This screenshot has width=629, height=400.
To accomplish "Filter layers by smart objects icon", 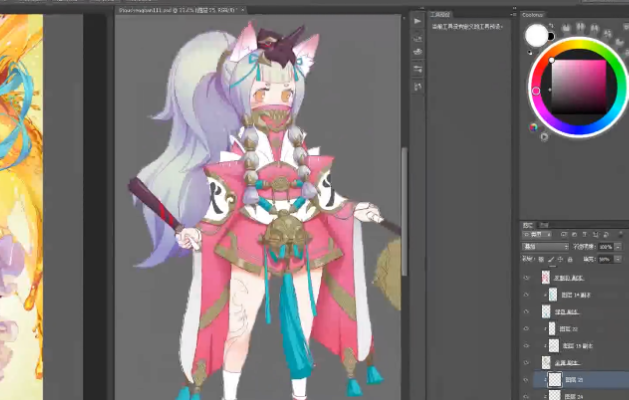I will coord(606,234).
